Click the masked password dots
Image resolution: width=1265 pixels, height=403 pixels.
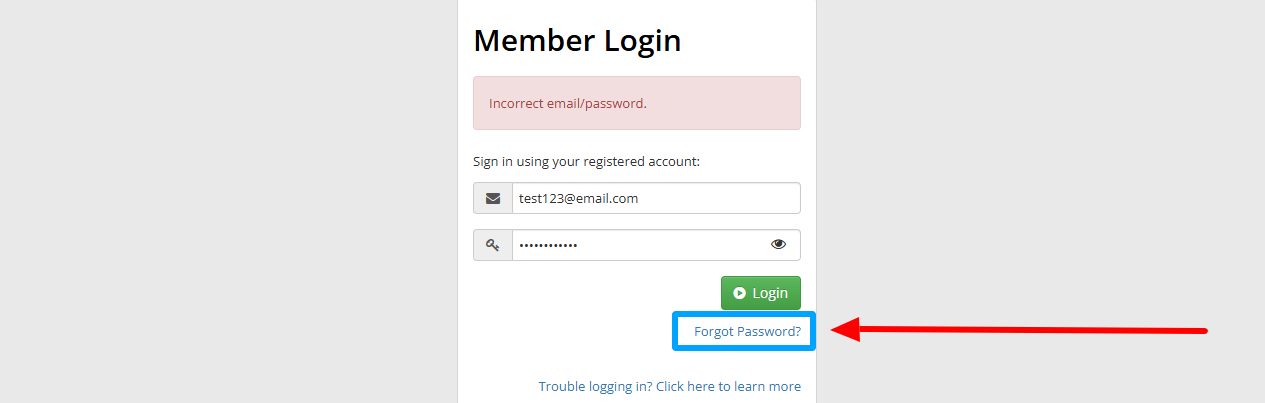548,245
